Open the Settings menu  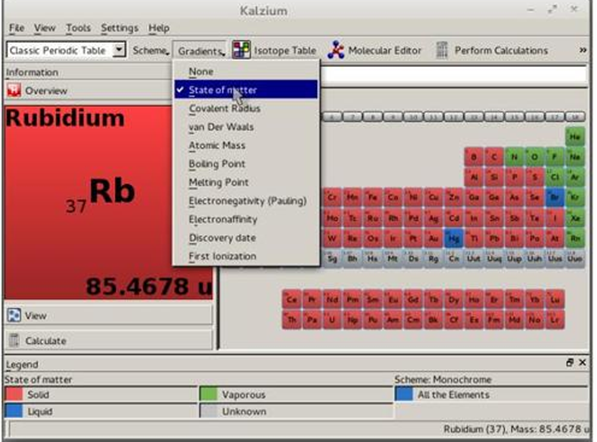120,28
